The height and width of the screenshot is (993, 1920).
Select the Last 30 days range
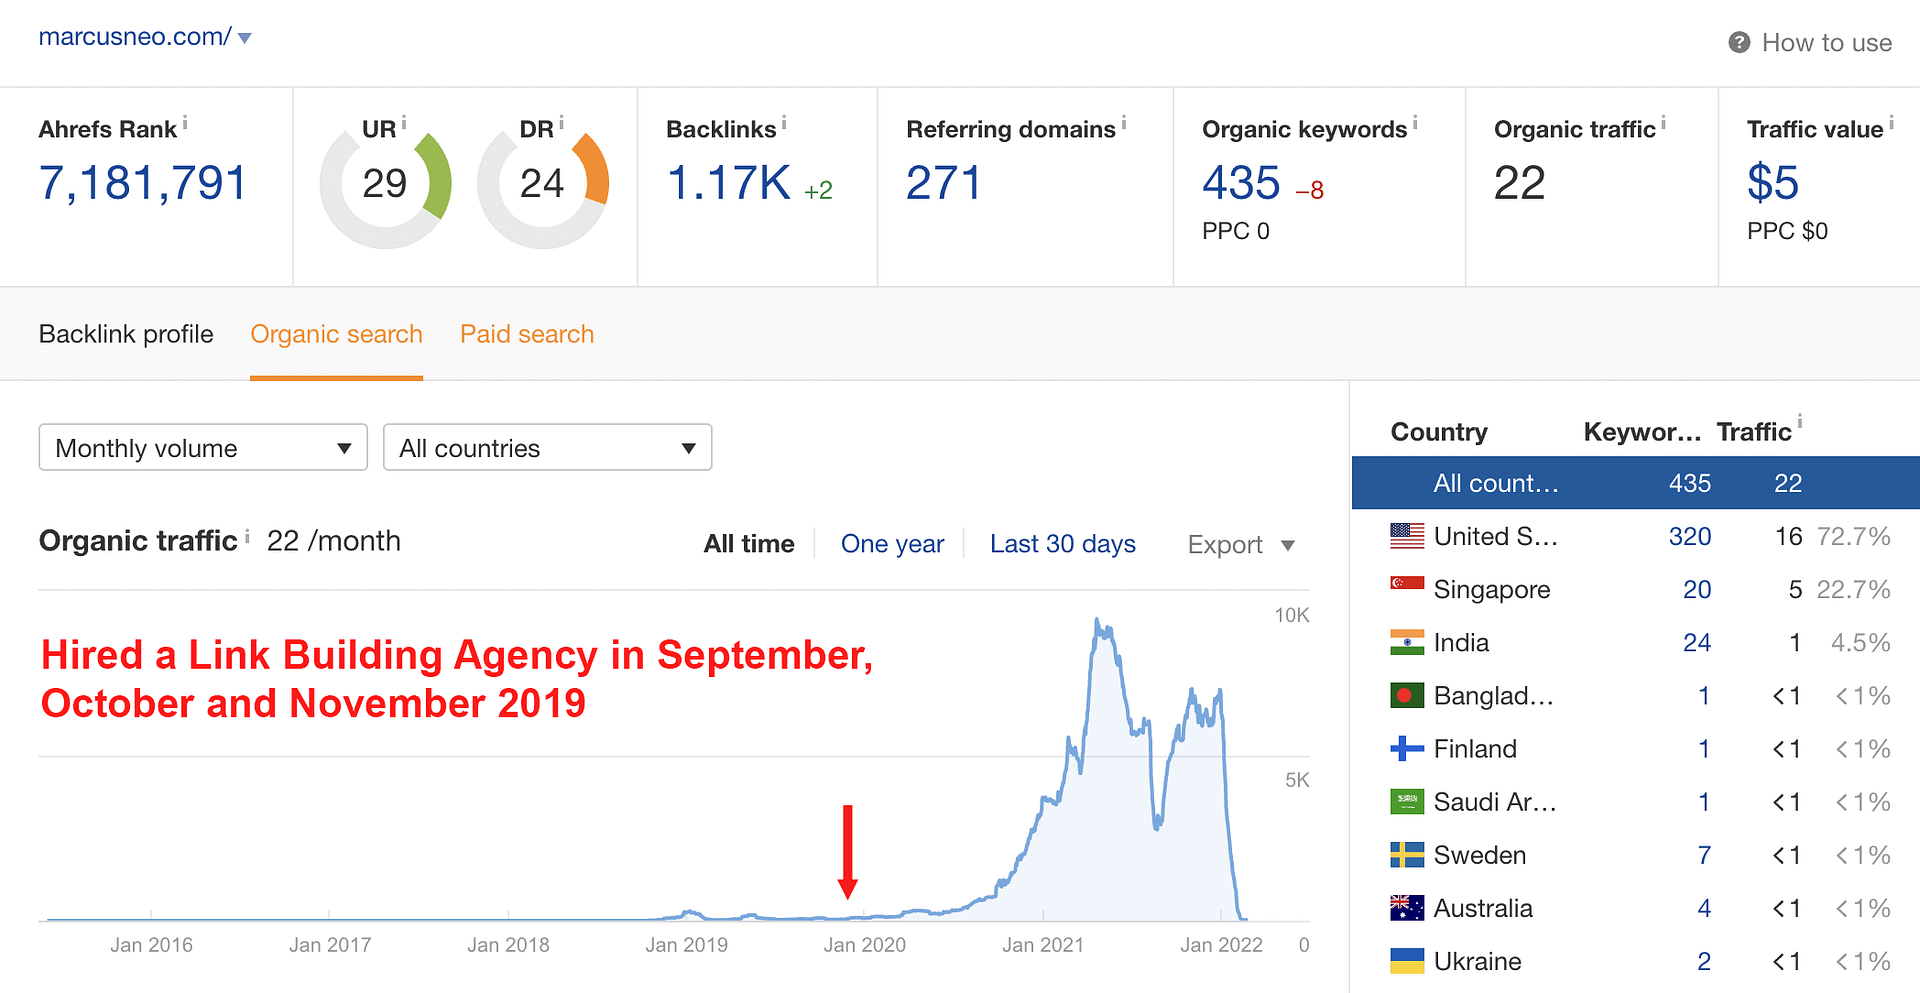point(1062,544)
